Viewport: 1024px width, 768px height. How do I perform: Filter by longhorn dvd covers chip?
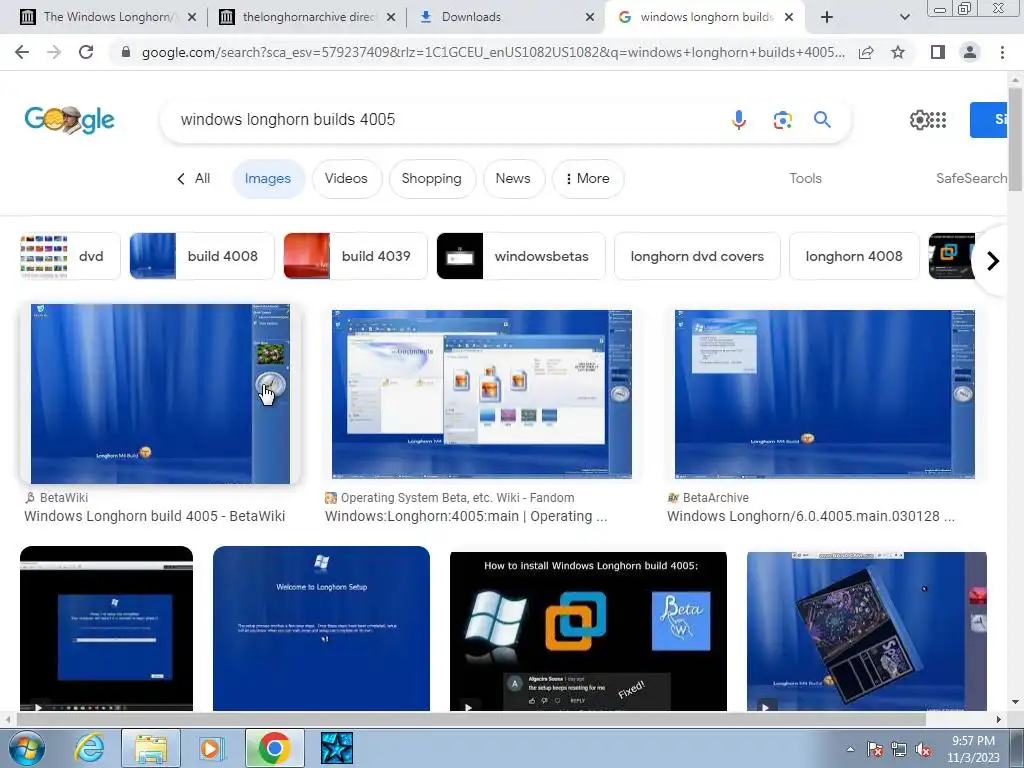697,256
